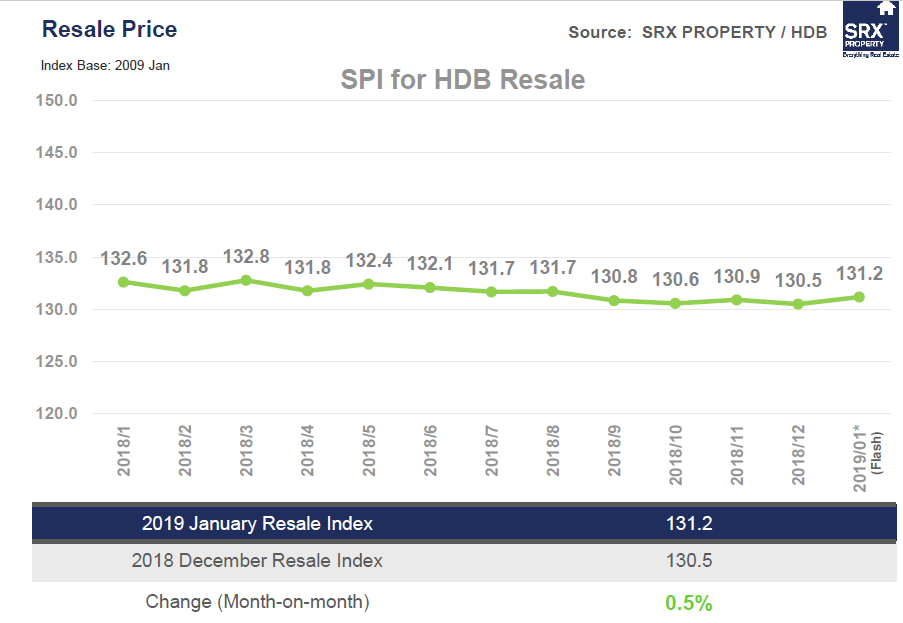The height and width of the screenshot is (623, 903).
Task: Click the '2018 December Resale Index' row label
Action: click(257, 561)
